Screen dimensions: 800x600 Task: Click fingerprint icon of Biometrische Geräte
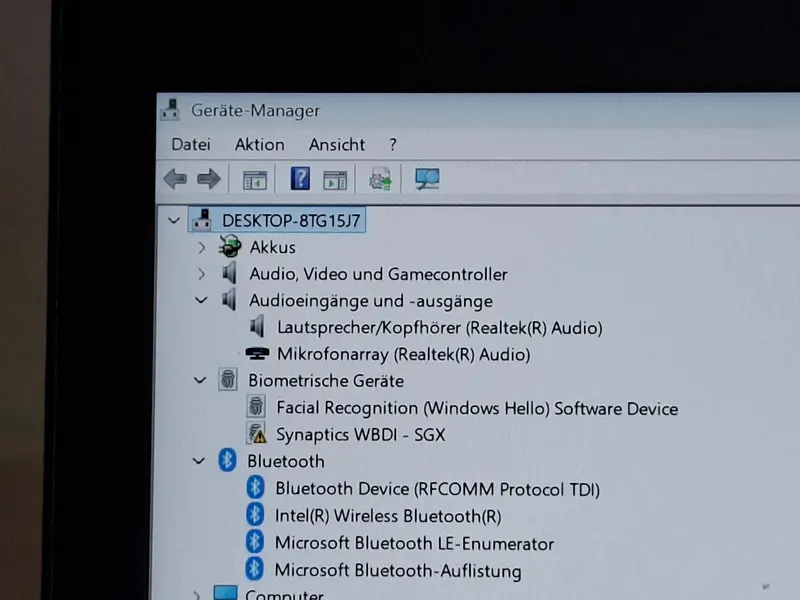[228, 380]
